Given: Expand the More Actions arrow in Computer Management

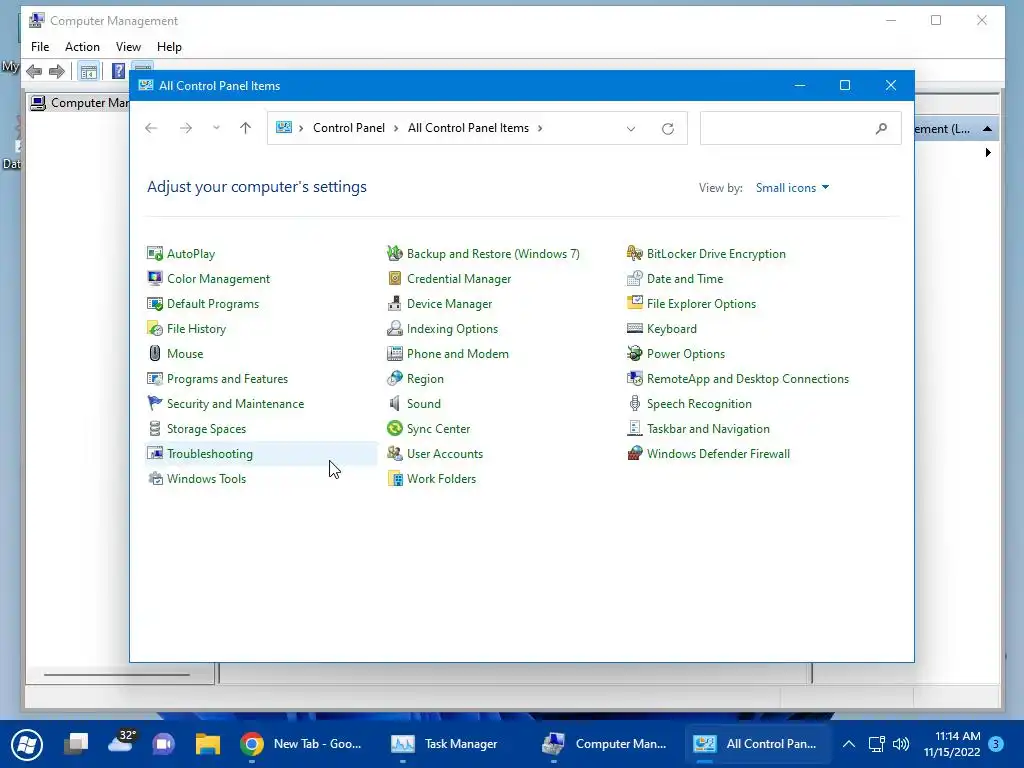Looking at the screenshot, I should [x=987, y=152].
